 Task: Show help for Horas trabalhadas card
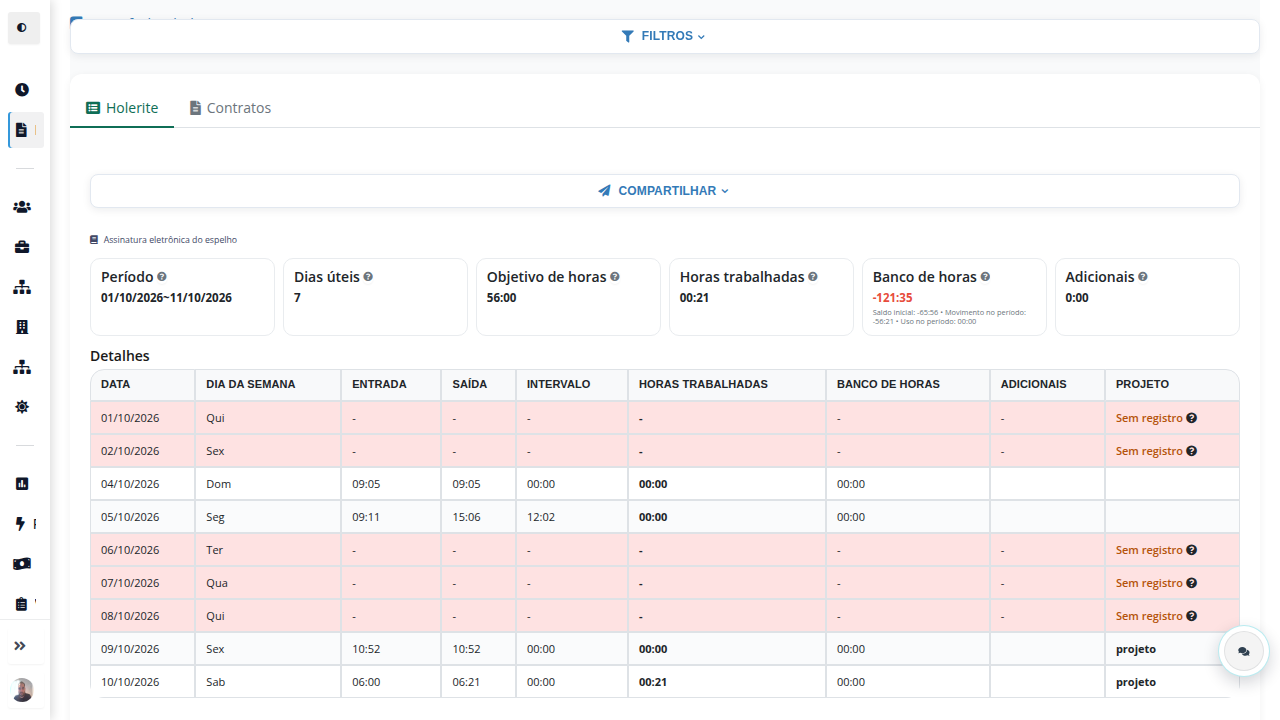click(813, 277)
